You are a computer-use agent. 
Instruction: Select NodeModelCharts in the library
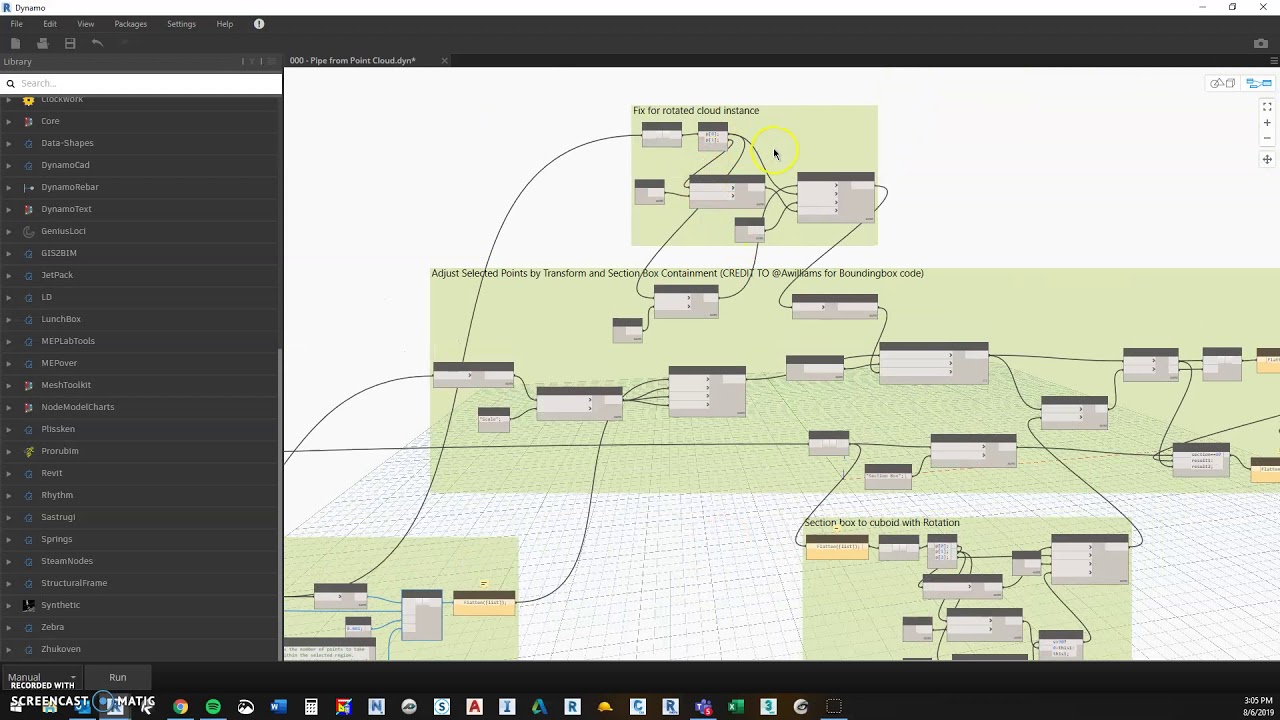78,407
